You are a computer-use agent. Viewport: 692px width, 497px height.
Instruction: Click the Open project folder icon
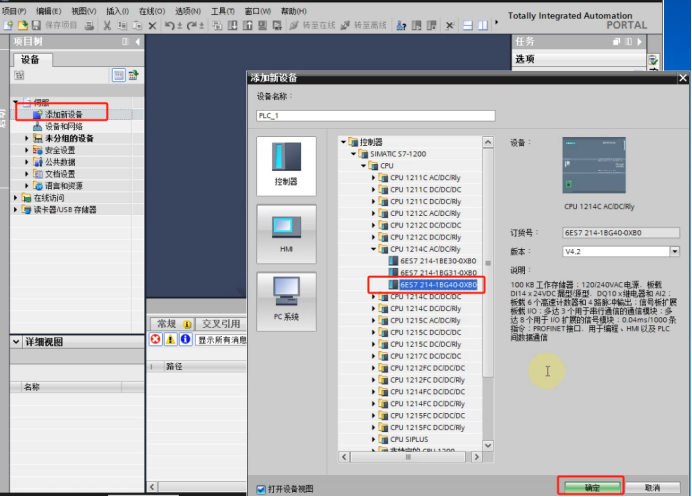pyautogui.click(x=22, y=26)
